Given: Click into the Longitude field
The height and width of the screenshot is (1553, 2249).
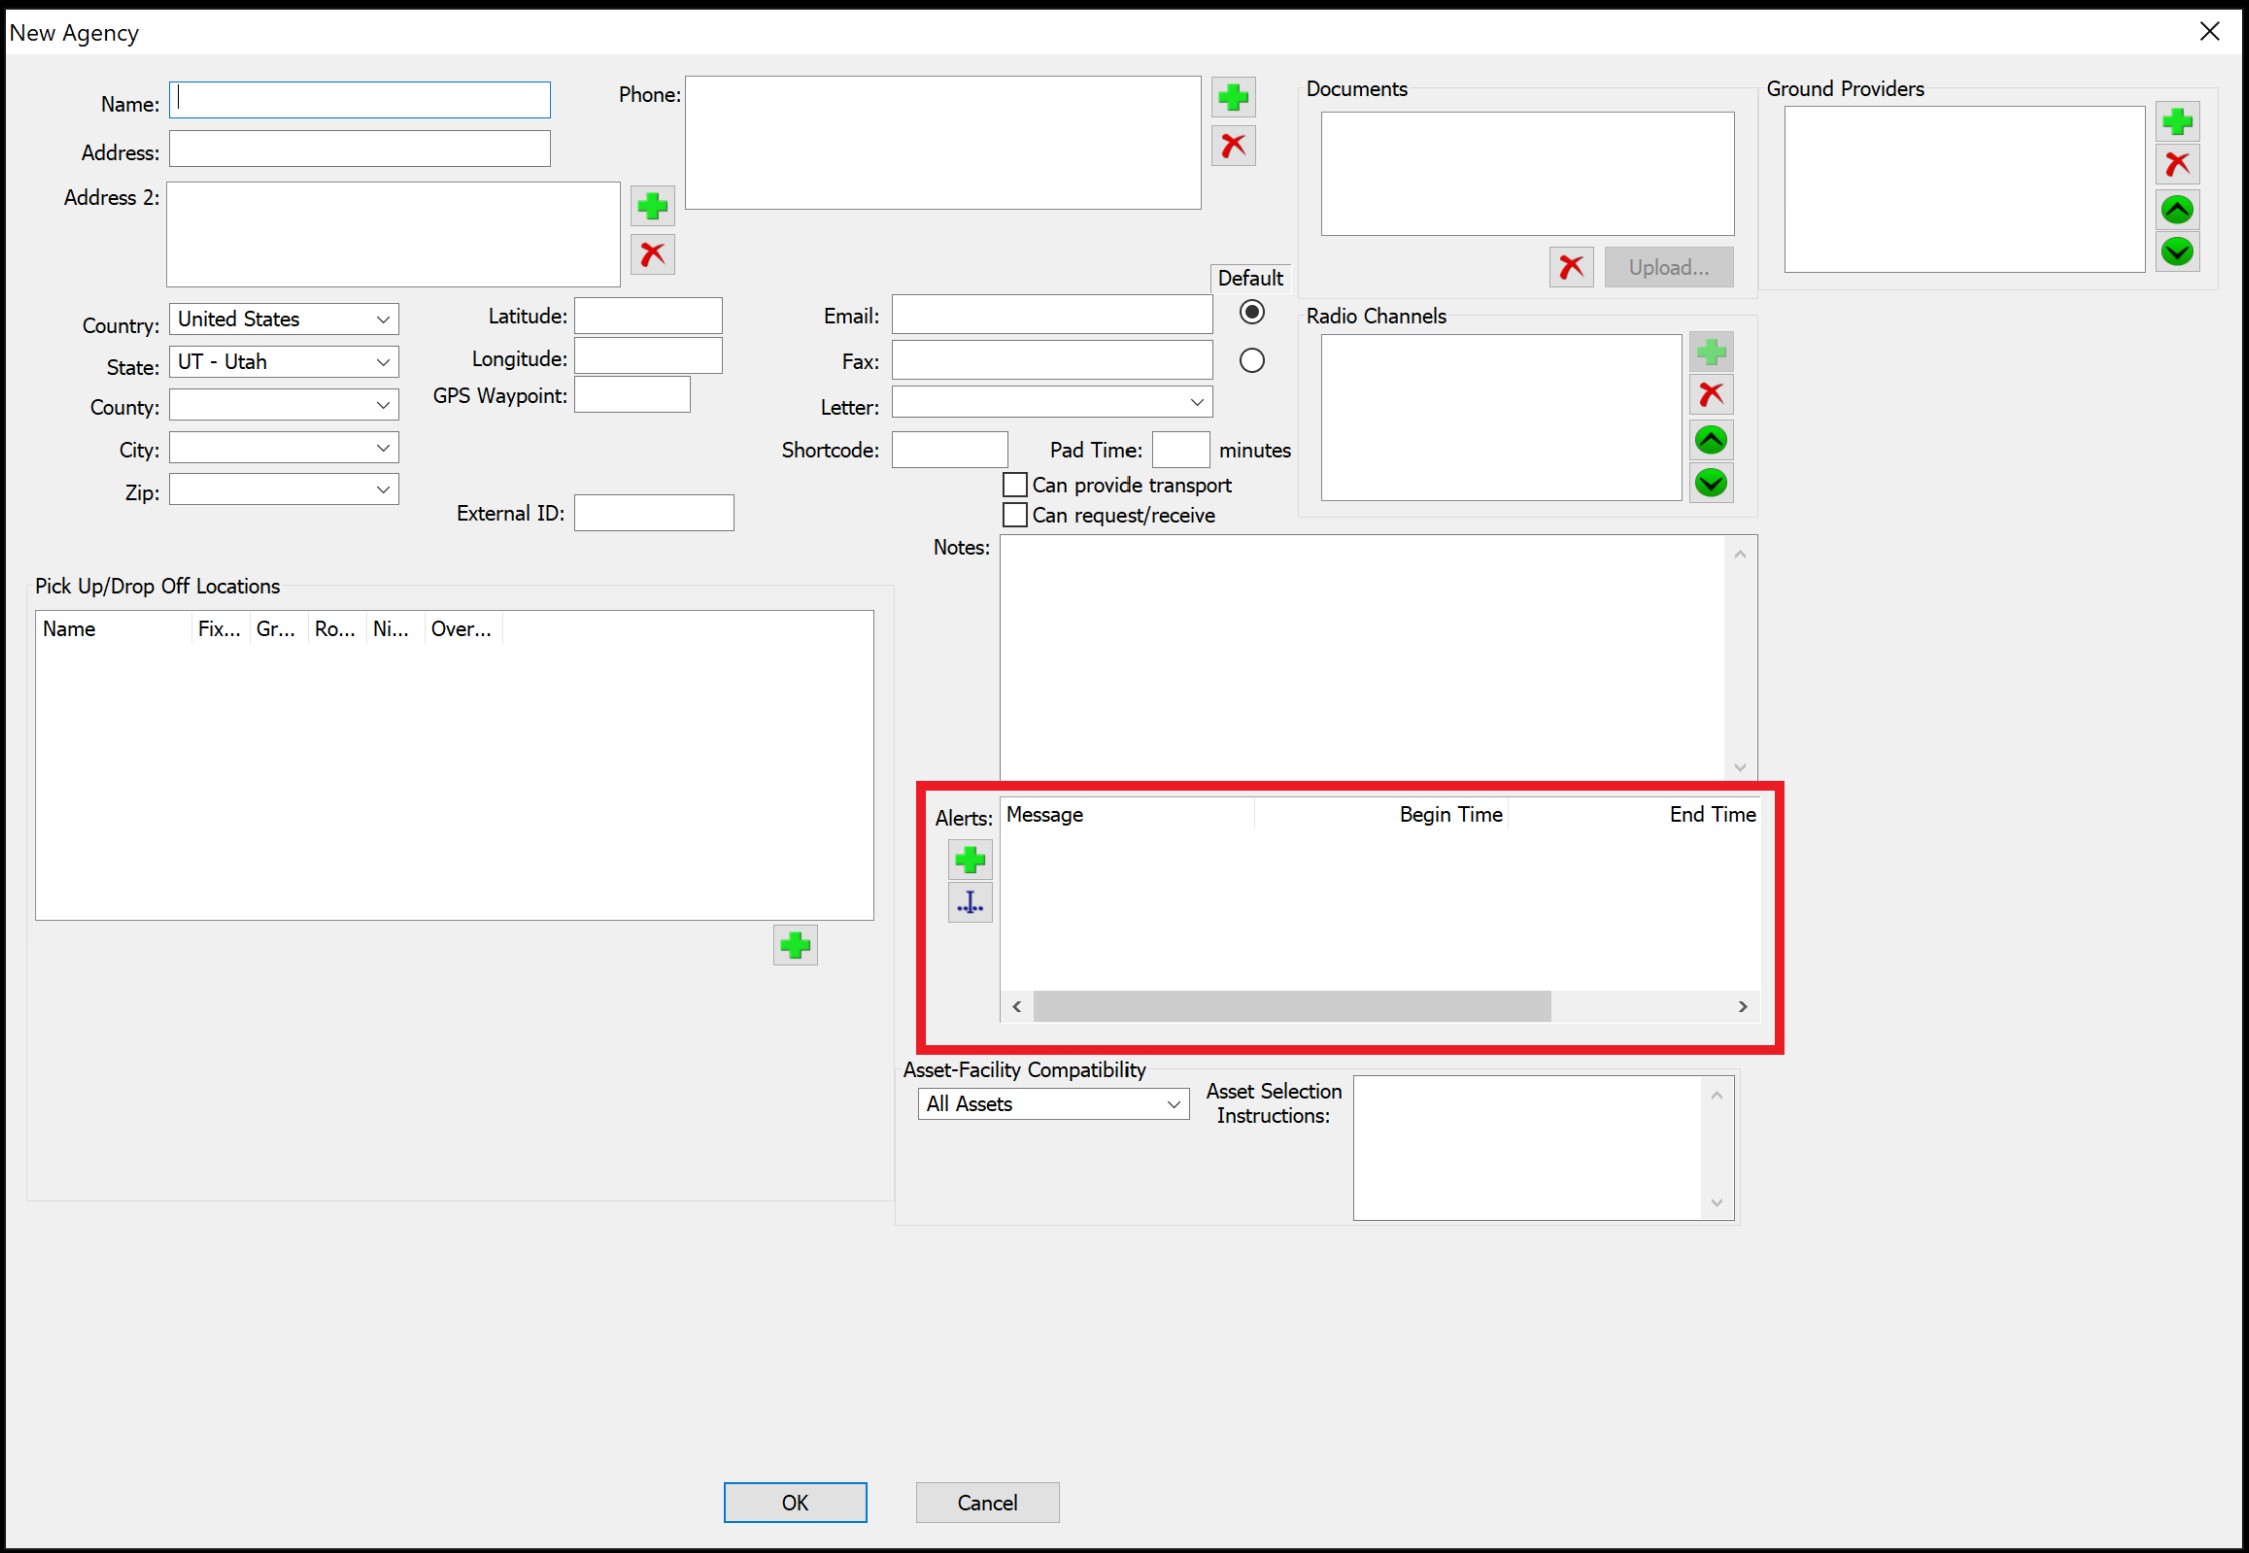Looking at the screenshot, I should pos(648,356).
